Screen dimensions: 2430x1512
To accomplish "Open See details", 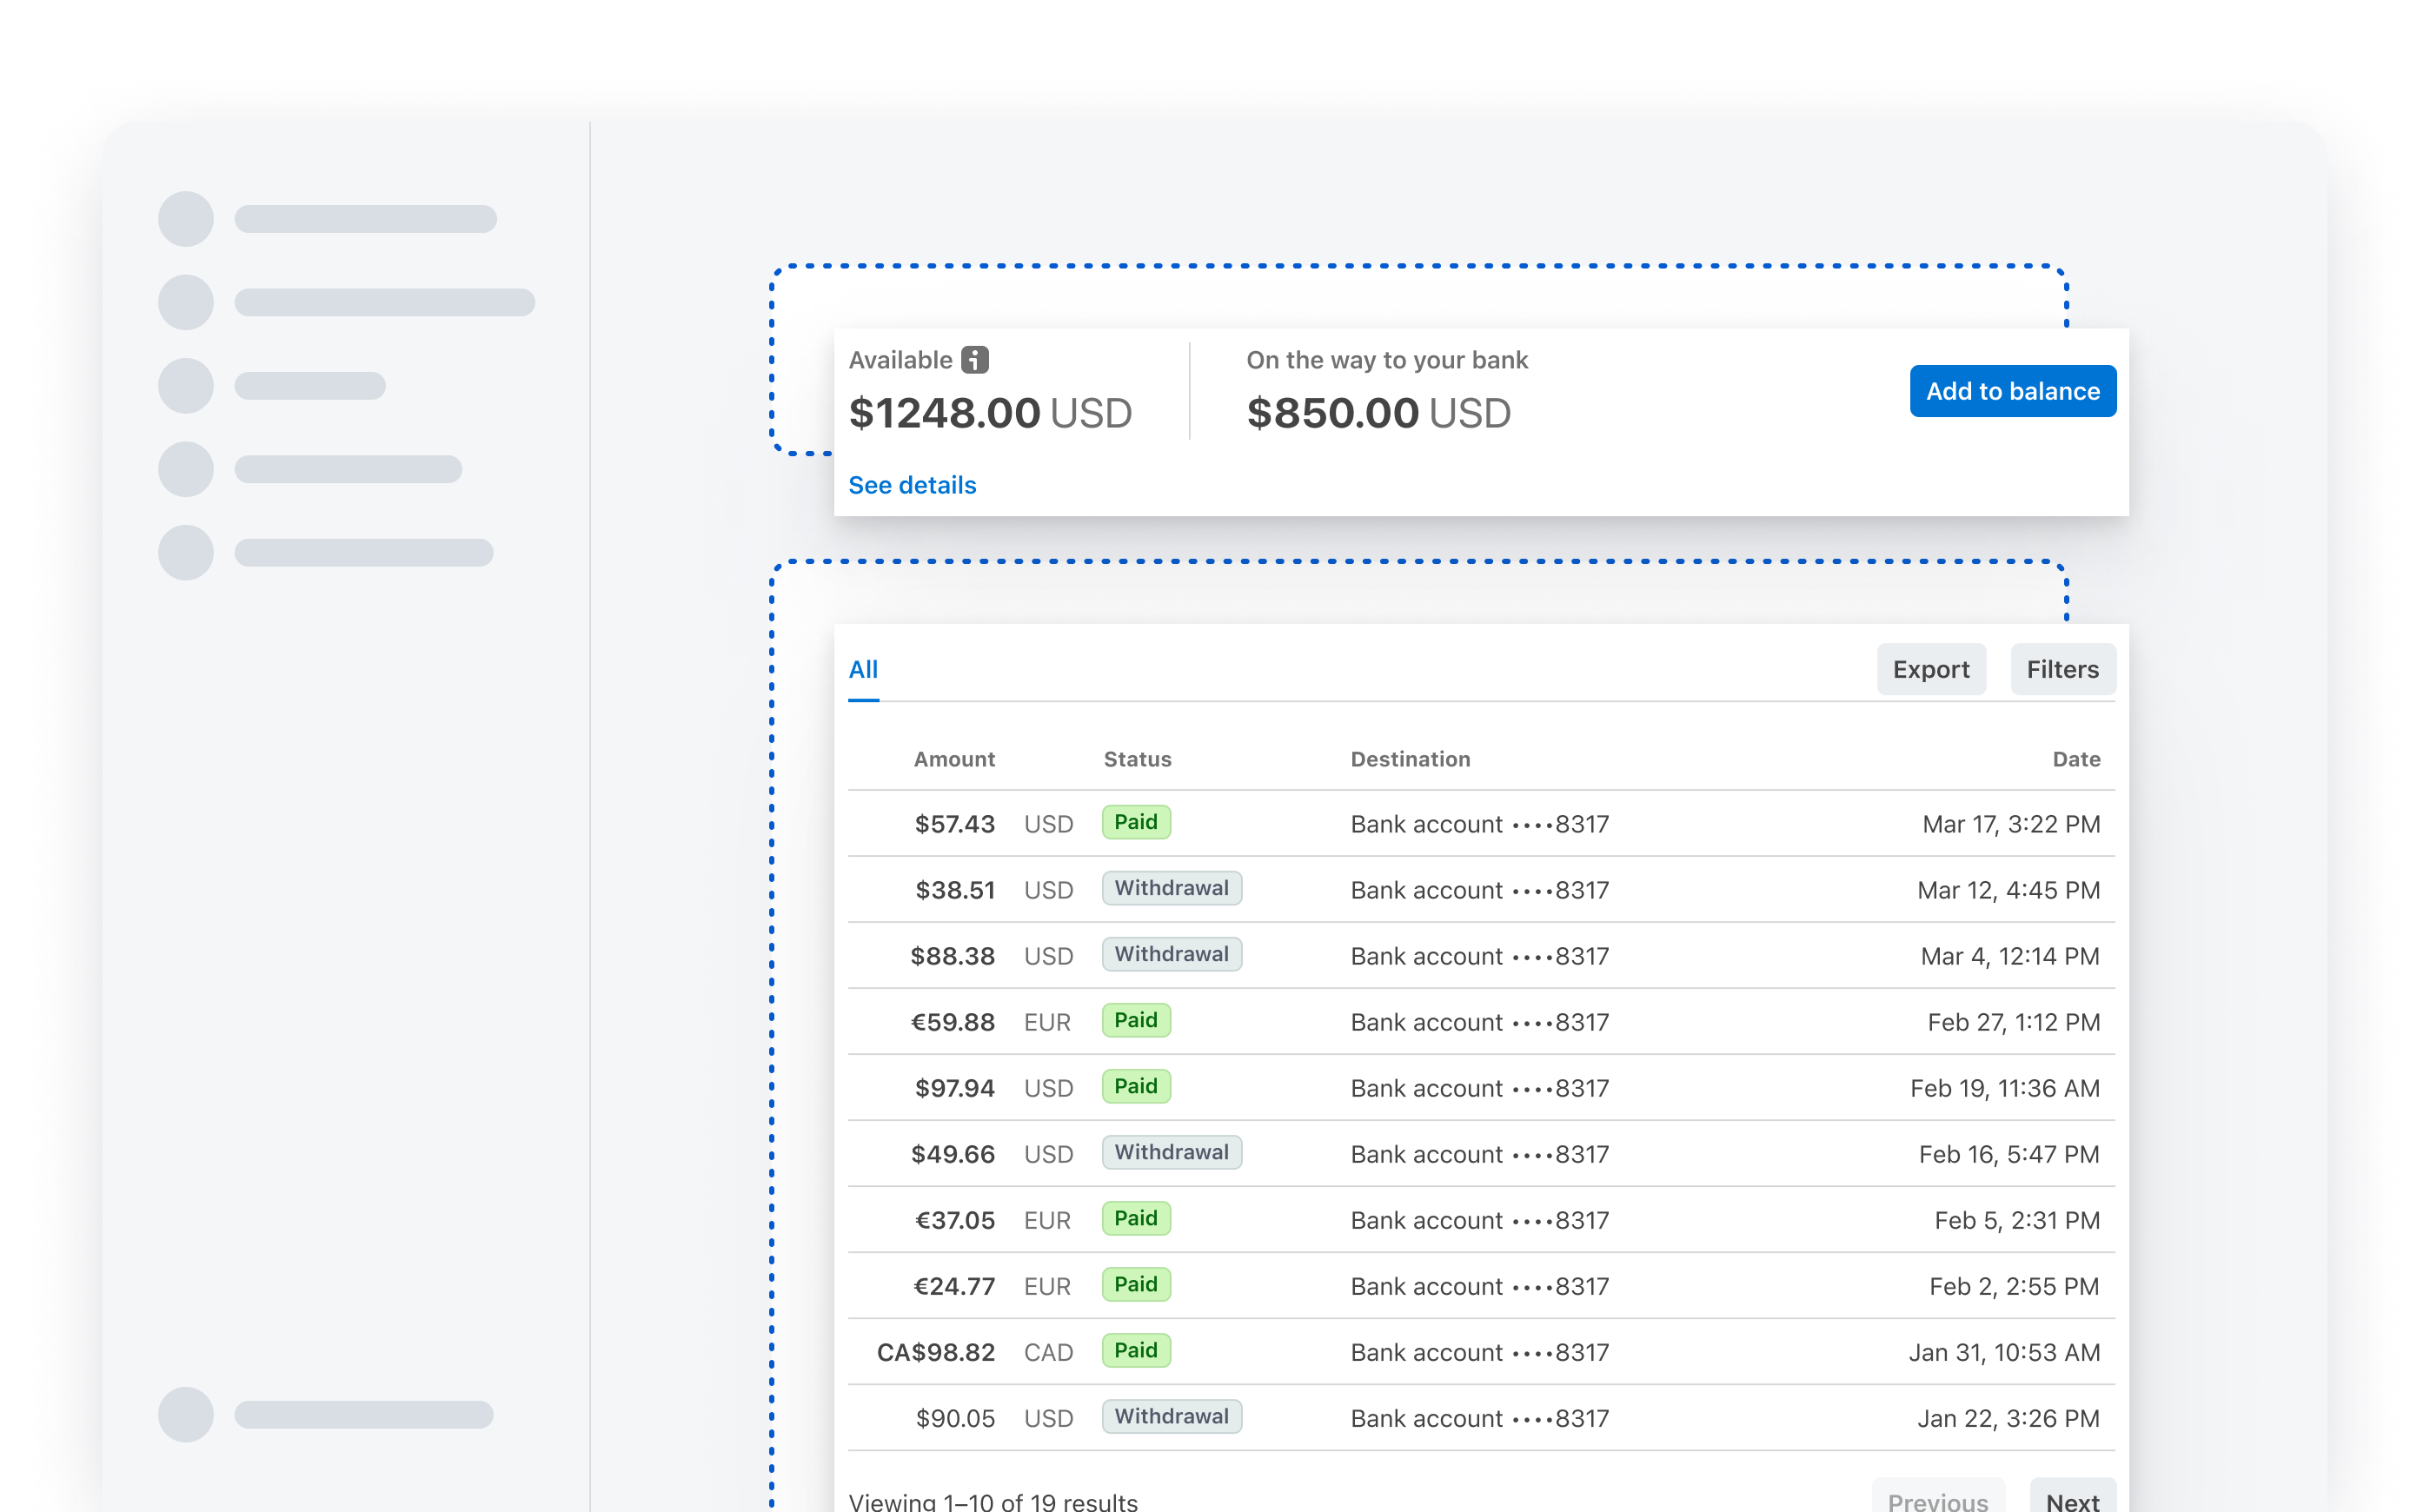I will [x=911, y=485].
